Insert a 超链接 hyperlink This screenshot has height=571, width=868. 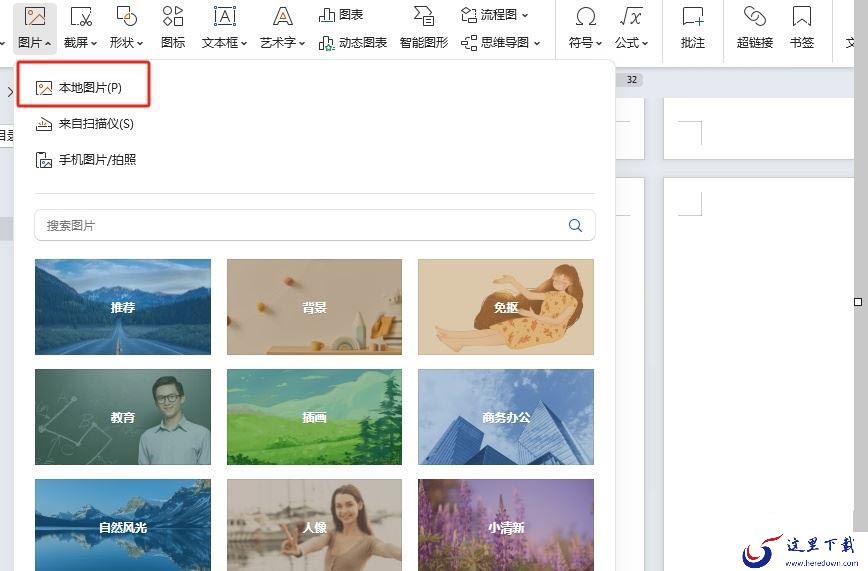[x=755, y=27]
